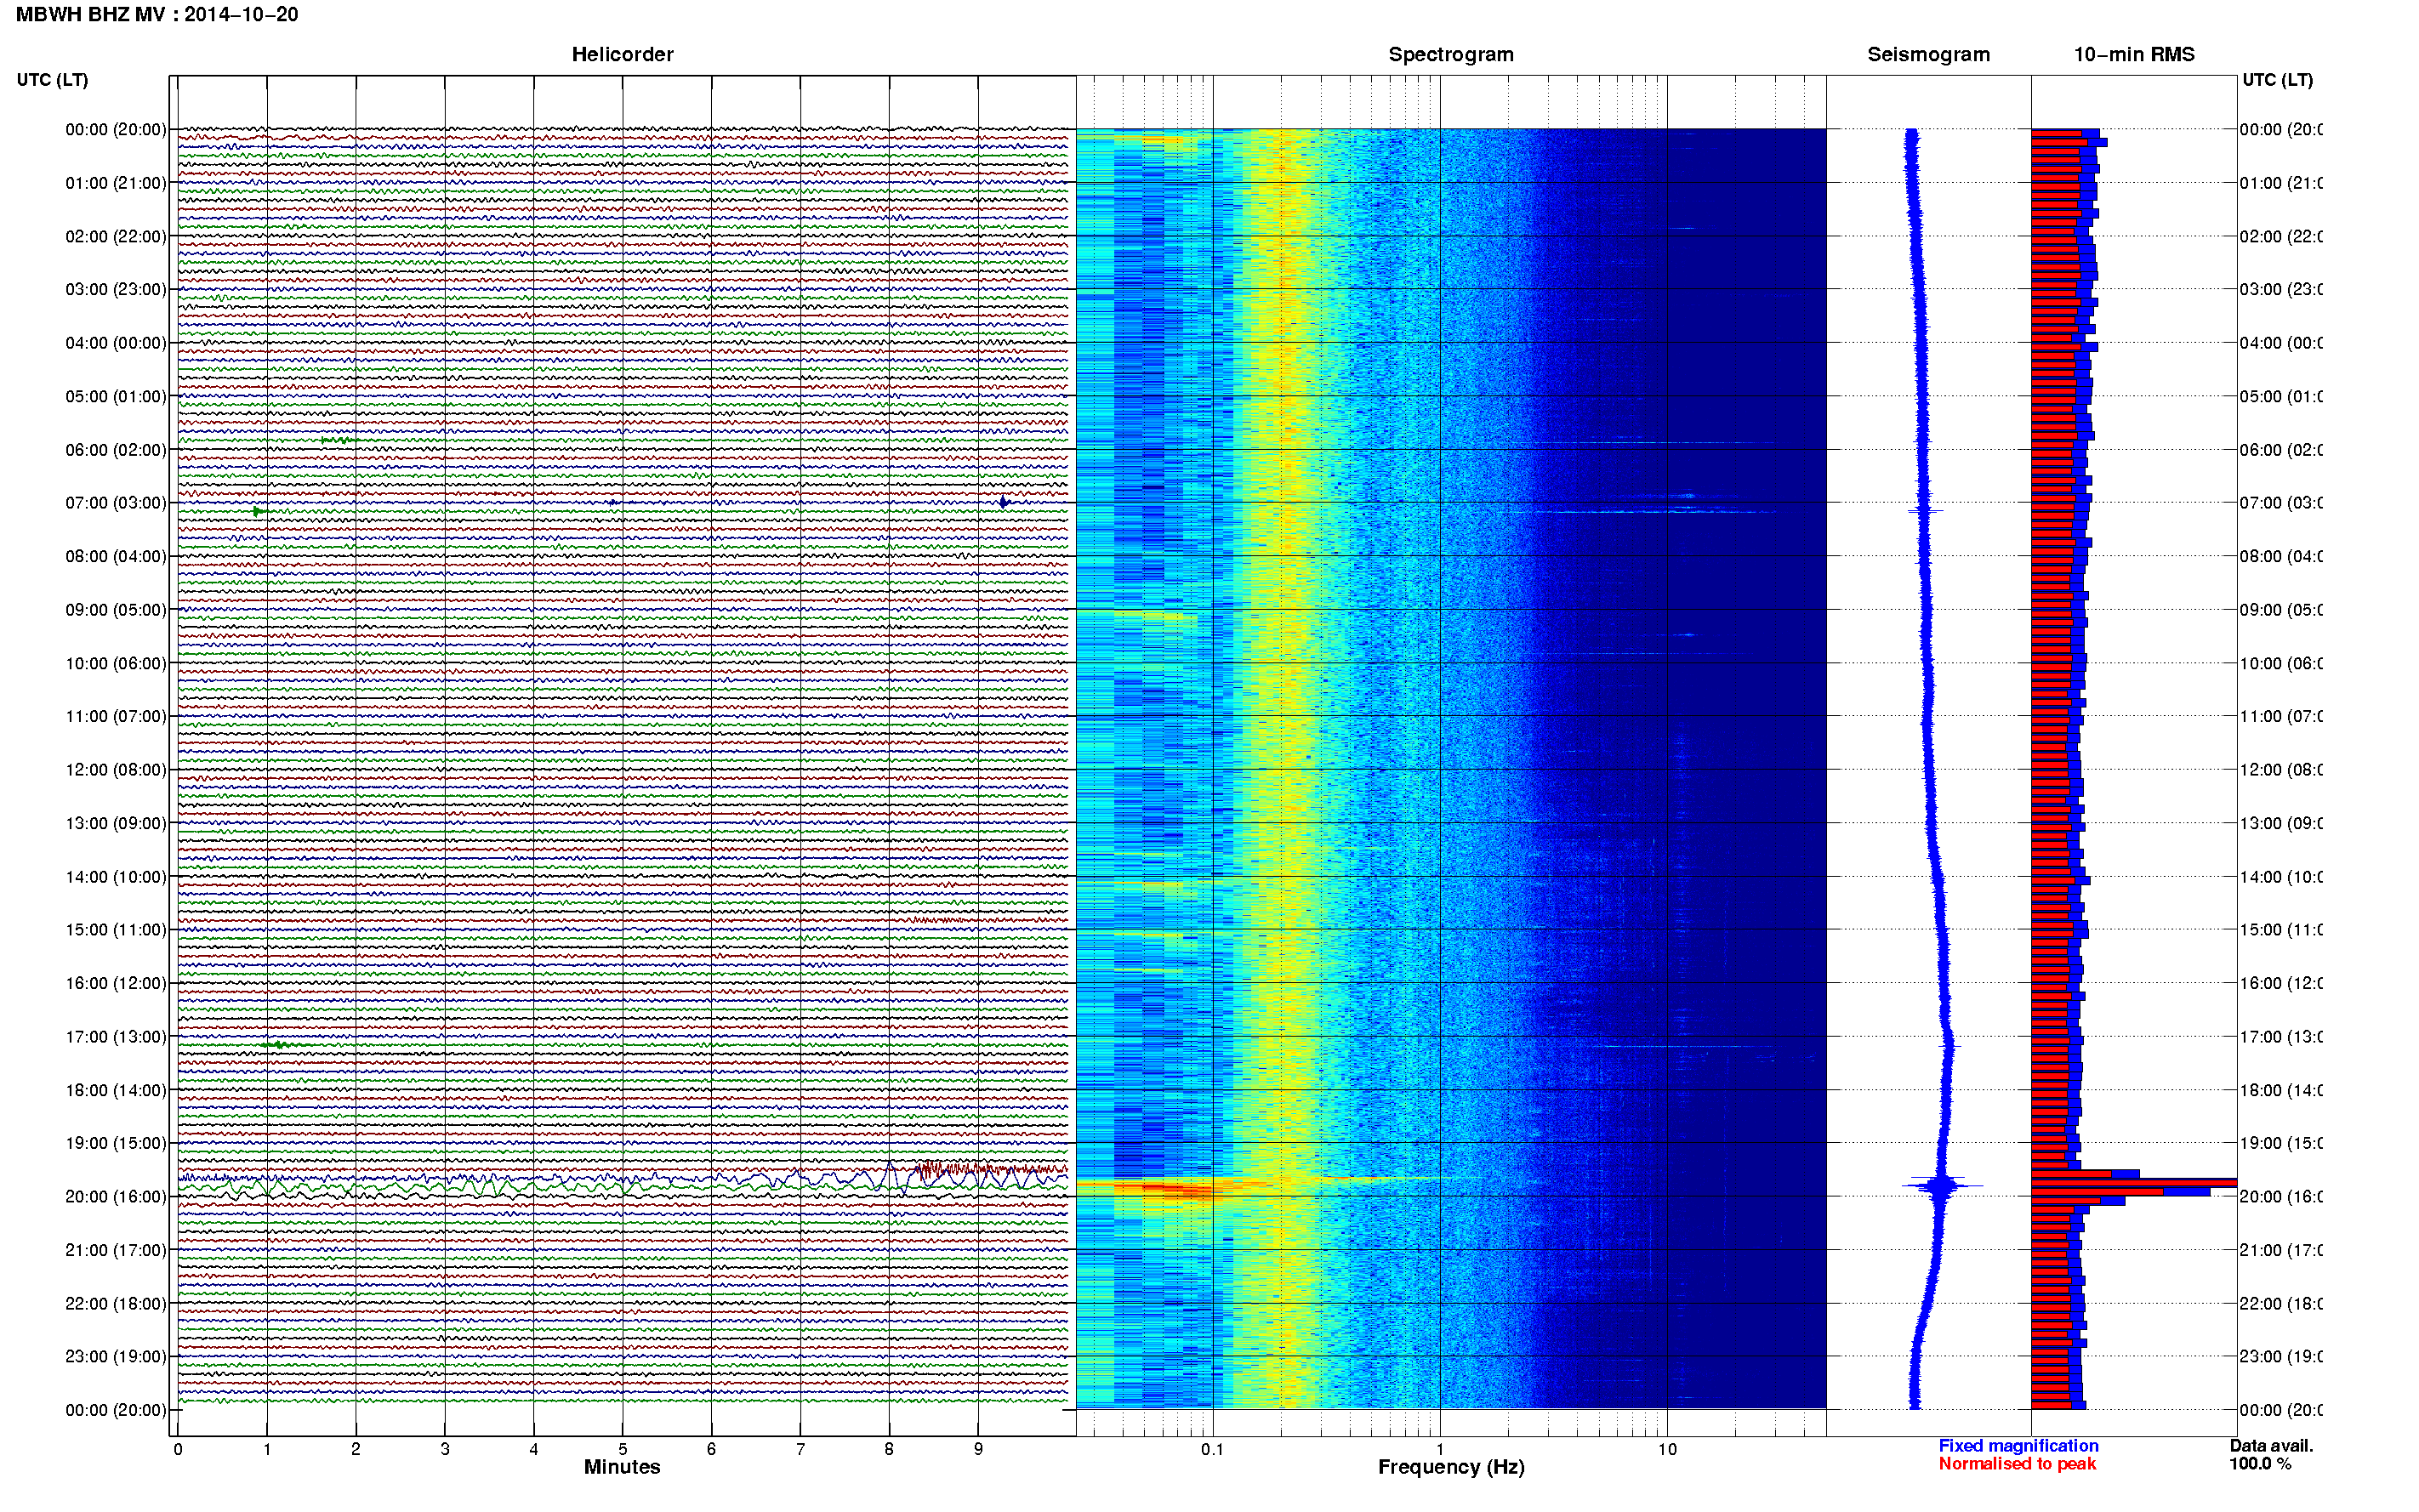Select the left time label 05:00 (01:00)

coord(116,396)
